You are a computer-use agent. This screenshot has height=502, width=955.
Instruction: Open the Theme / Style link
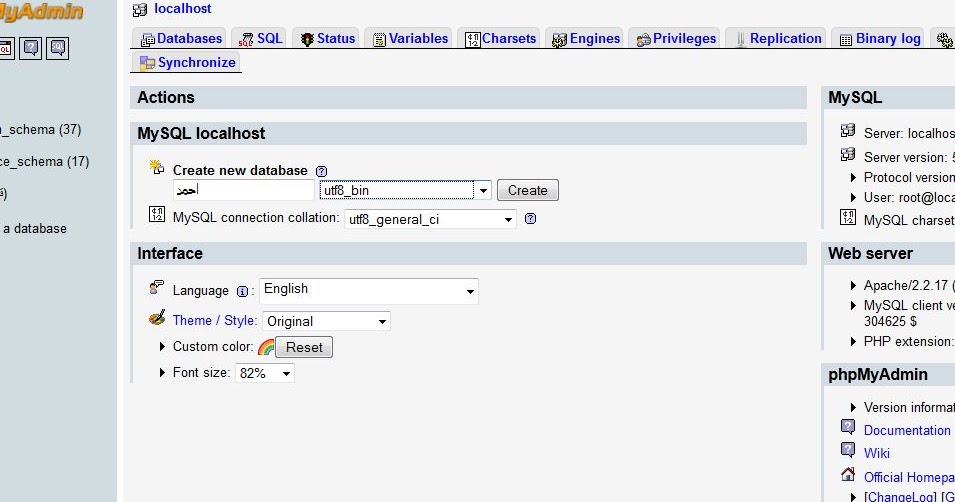(x=213, y=320)
